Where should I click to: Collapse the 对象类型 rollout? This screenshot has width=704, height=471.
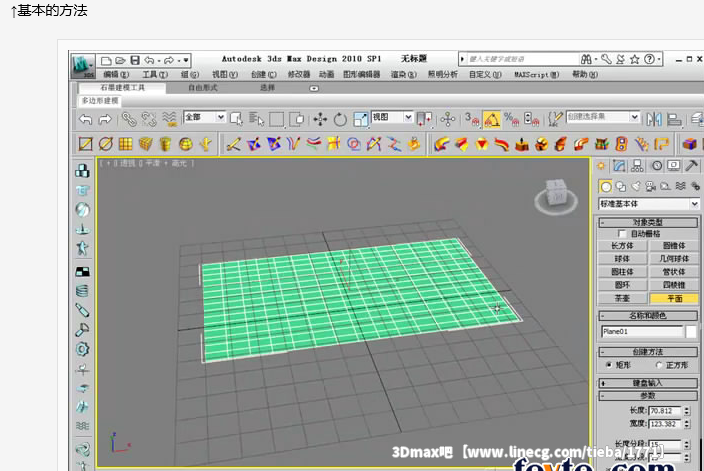(648, 222)
